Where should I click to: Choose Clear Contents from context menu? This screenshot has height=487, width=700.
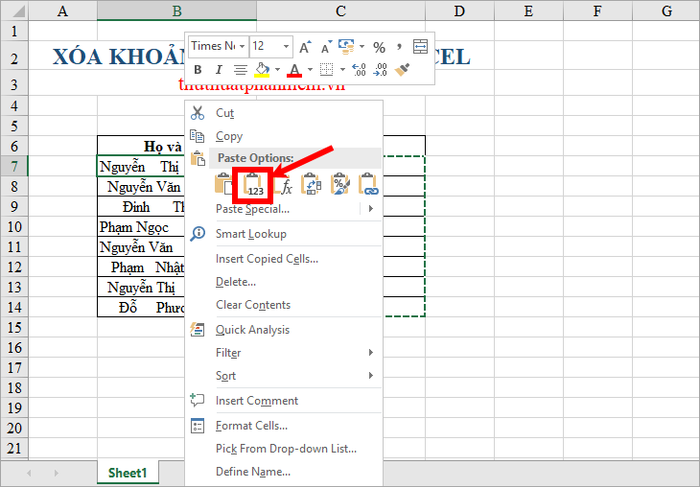click(253, 305)
